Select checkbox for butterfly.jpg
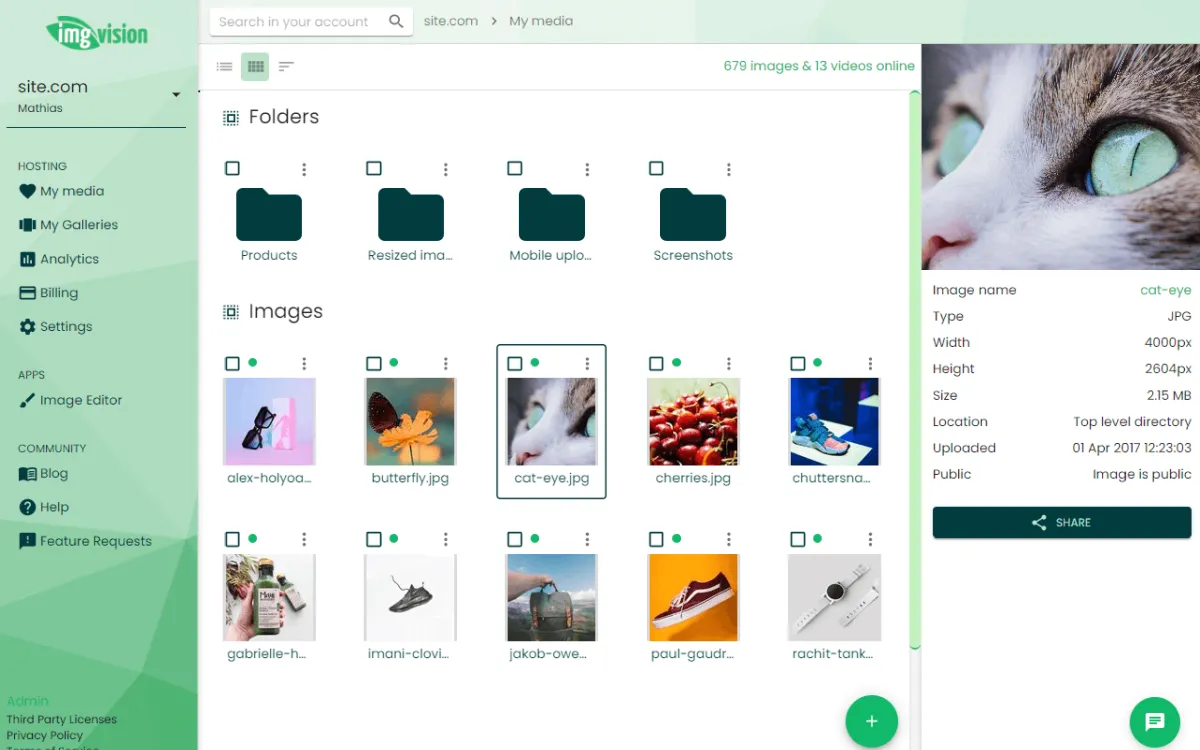The height and width of the screenshot is (750, 1200). [374, 364]
